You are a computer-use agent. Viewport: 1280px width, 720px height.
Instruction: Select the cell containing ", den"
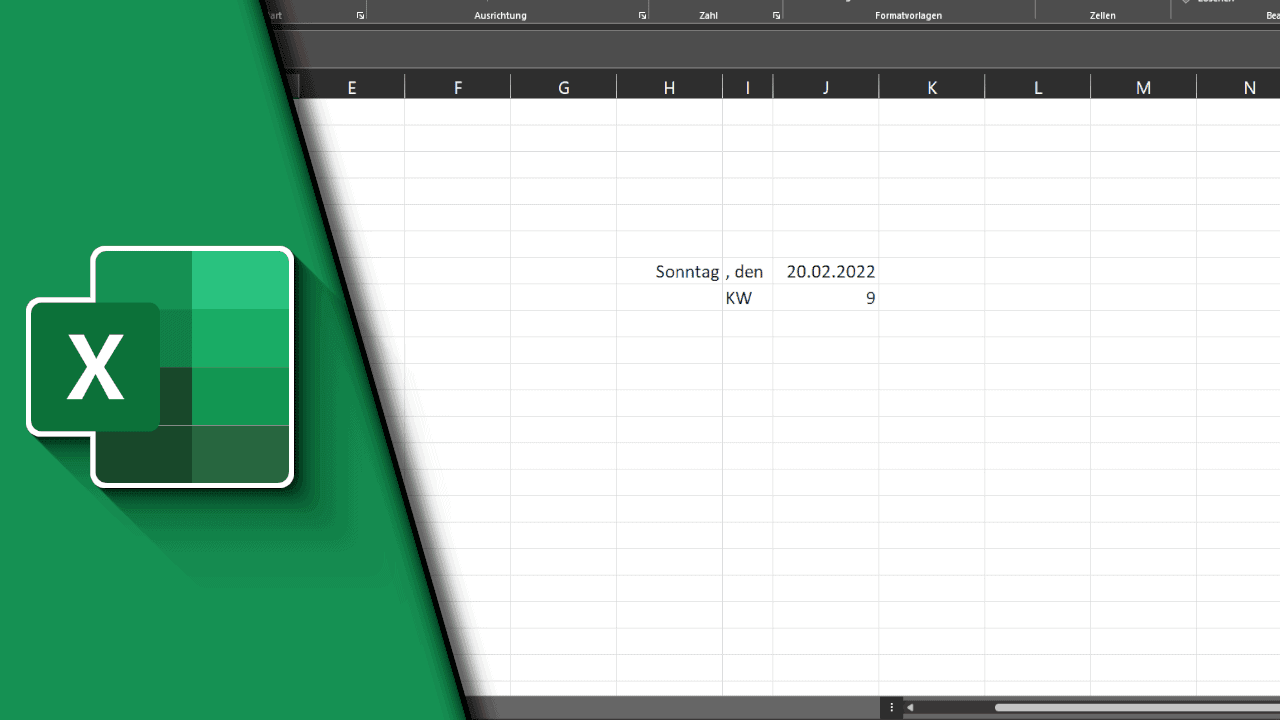[748, 271]
